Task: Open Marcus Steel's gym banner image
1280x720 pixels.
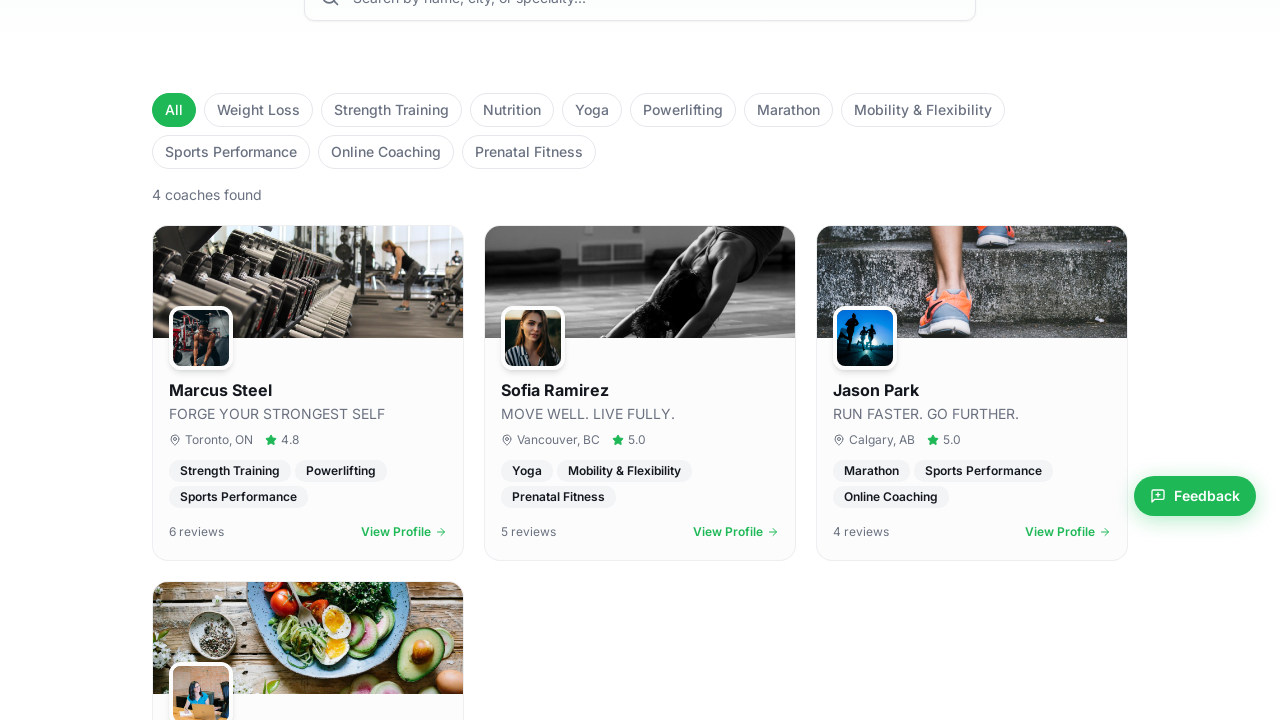Action: coord(308,282)
